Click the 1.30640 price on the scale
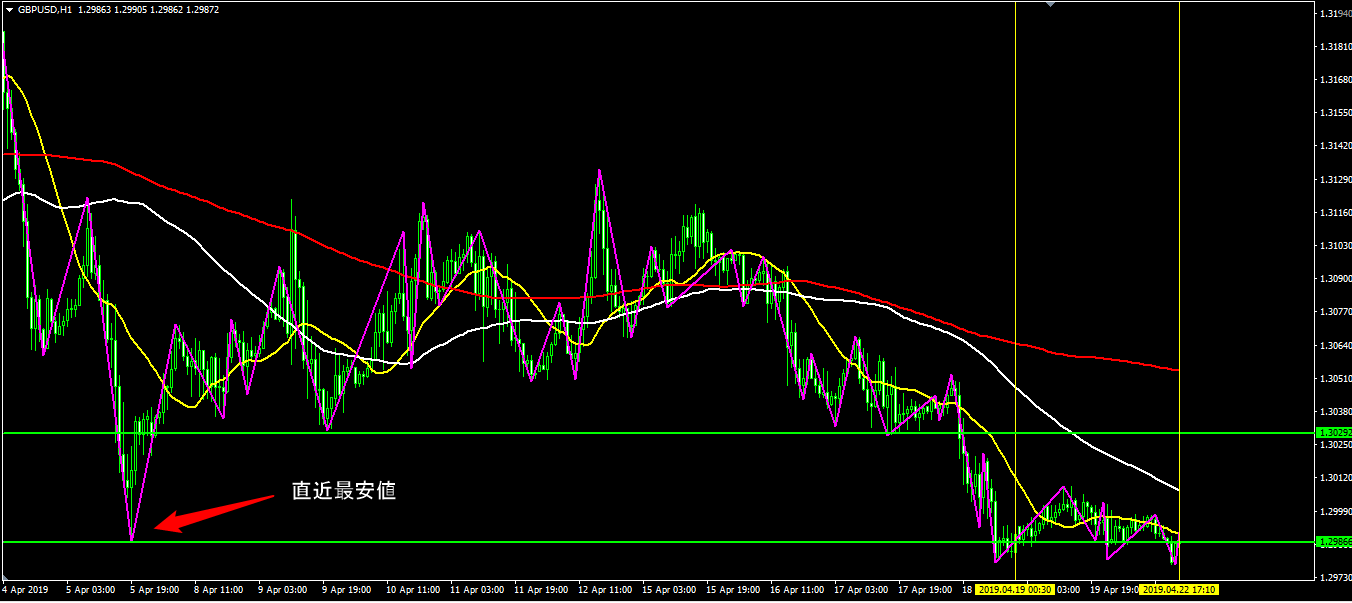This screenshot has height=603, width=1352. pyautogui.click(x=1333, y=346)
